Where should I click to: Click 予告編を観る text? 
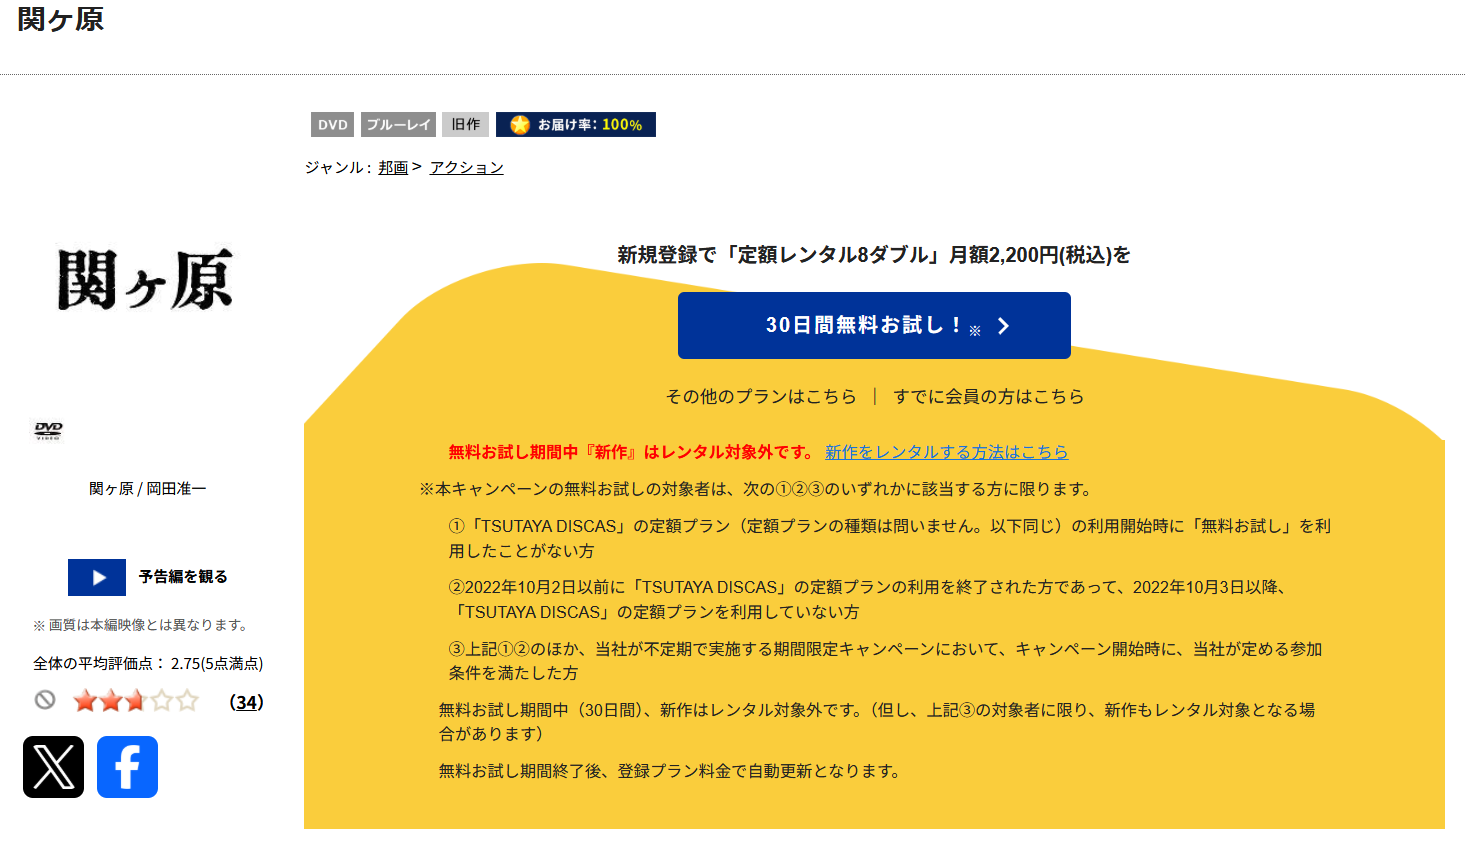pyautogui.click(x=183, y=577)
